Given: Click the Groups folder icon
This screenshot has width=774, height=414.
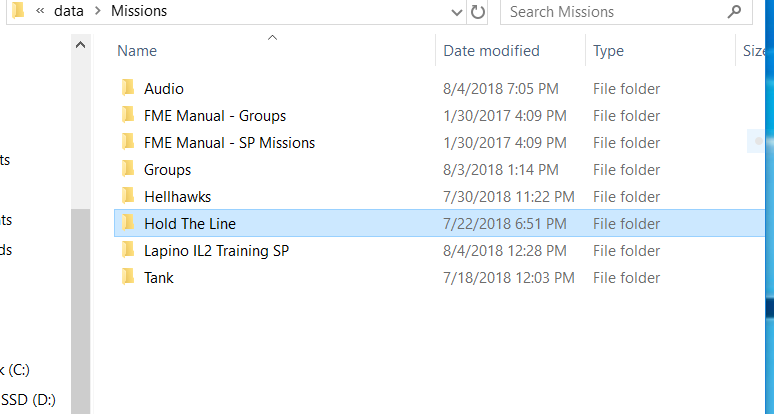Looking at the screenshot, I should click(128, 169).
